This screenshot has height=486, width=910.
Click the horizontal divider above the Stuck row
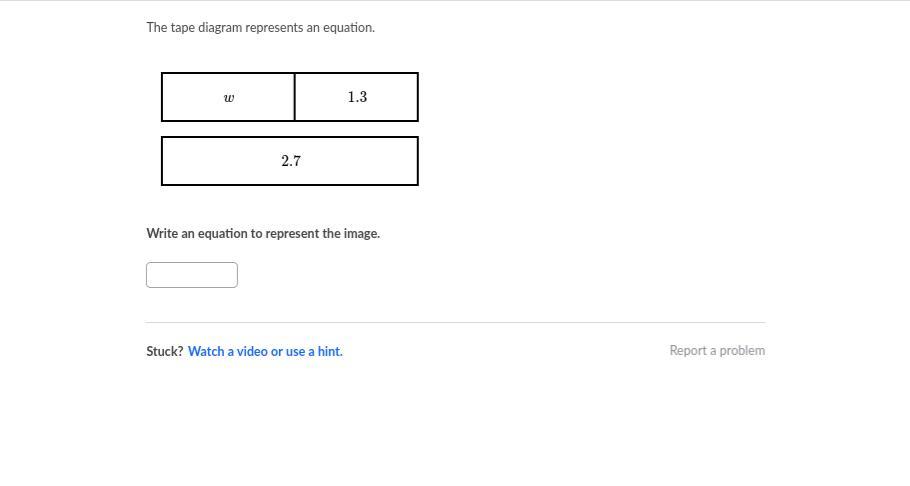point(455,322)
